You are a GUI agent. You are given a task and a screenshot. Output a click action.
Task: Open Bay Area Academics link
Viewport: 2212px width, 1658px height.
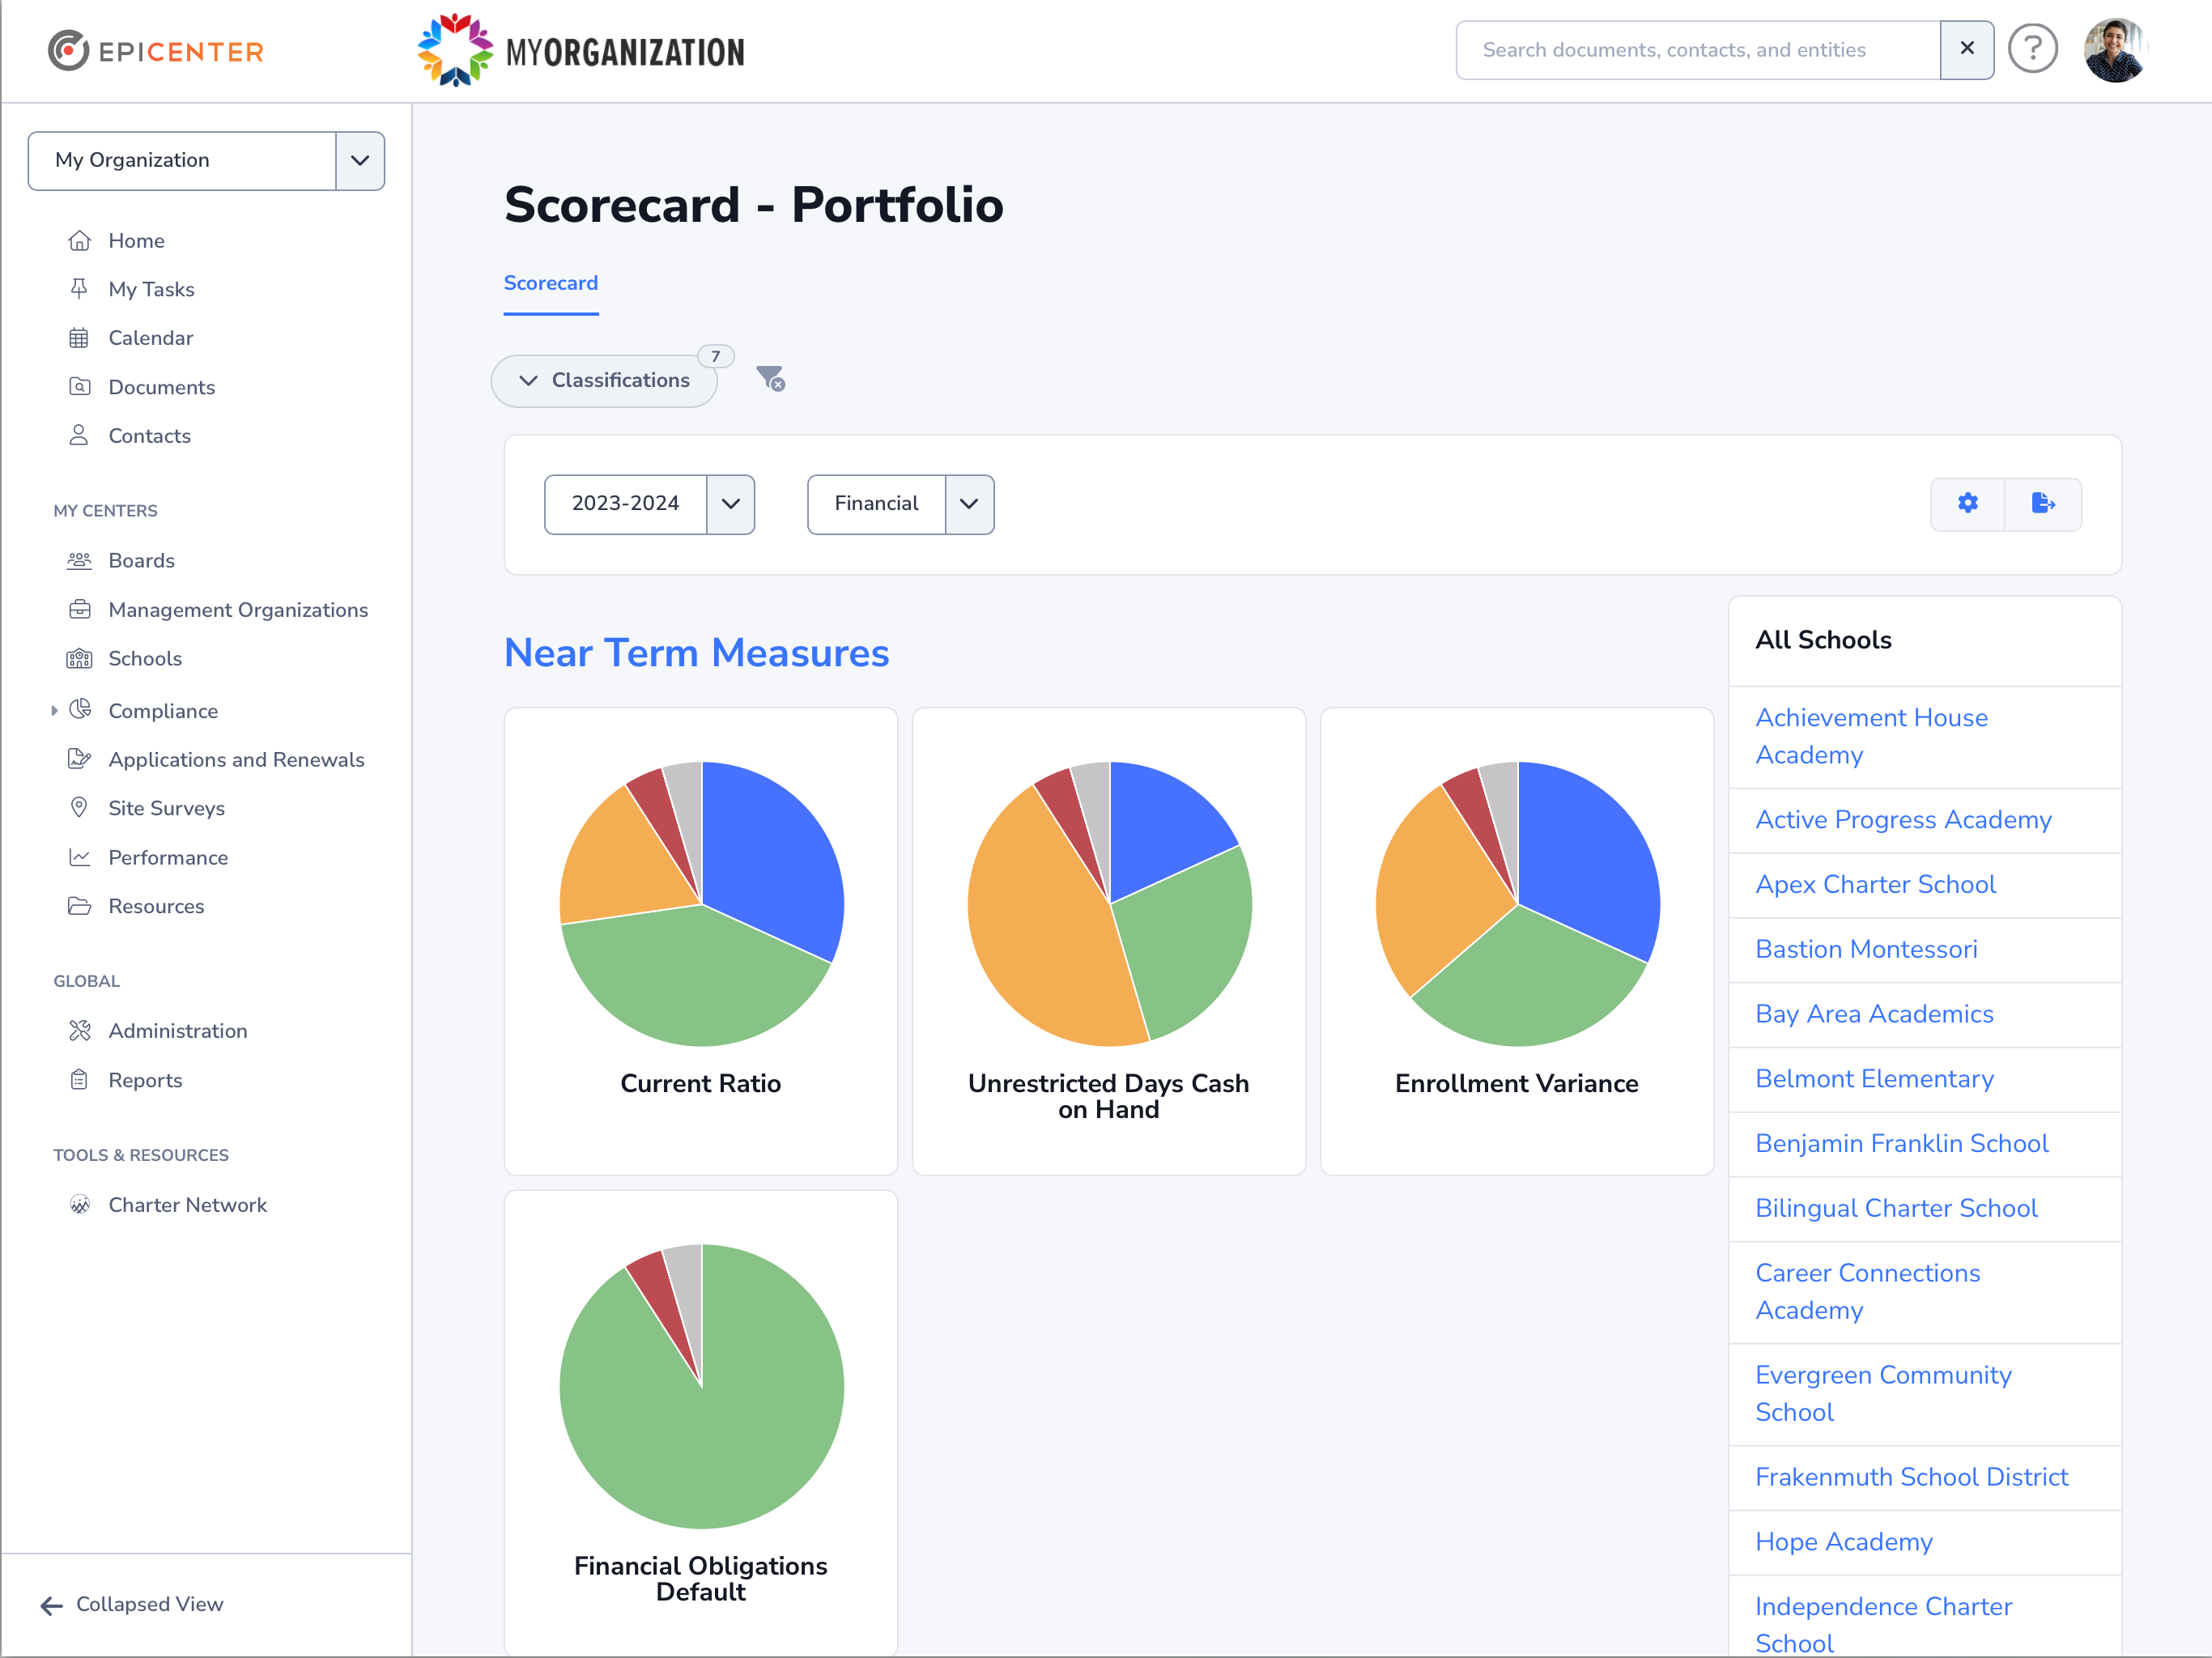click(x=1874, y=1014)
